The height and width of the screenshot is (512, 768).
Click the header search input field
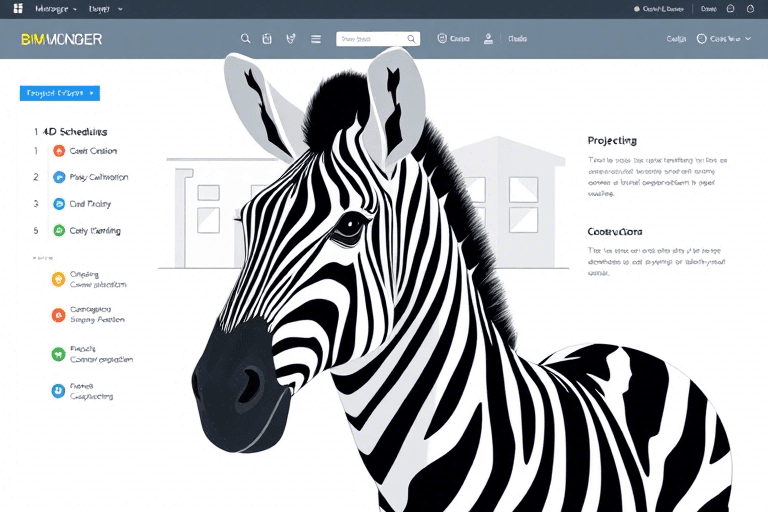372,39
